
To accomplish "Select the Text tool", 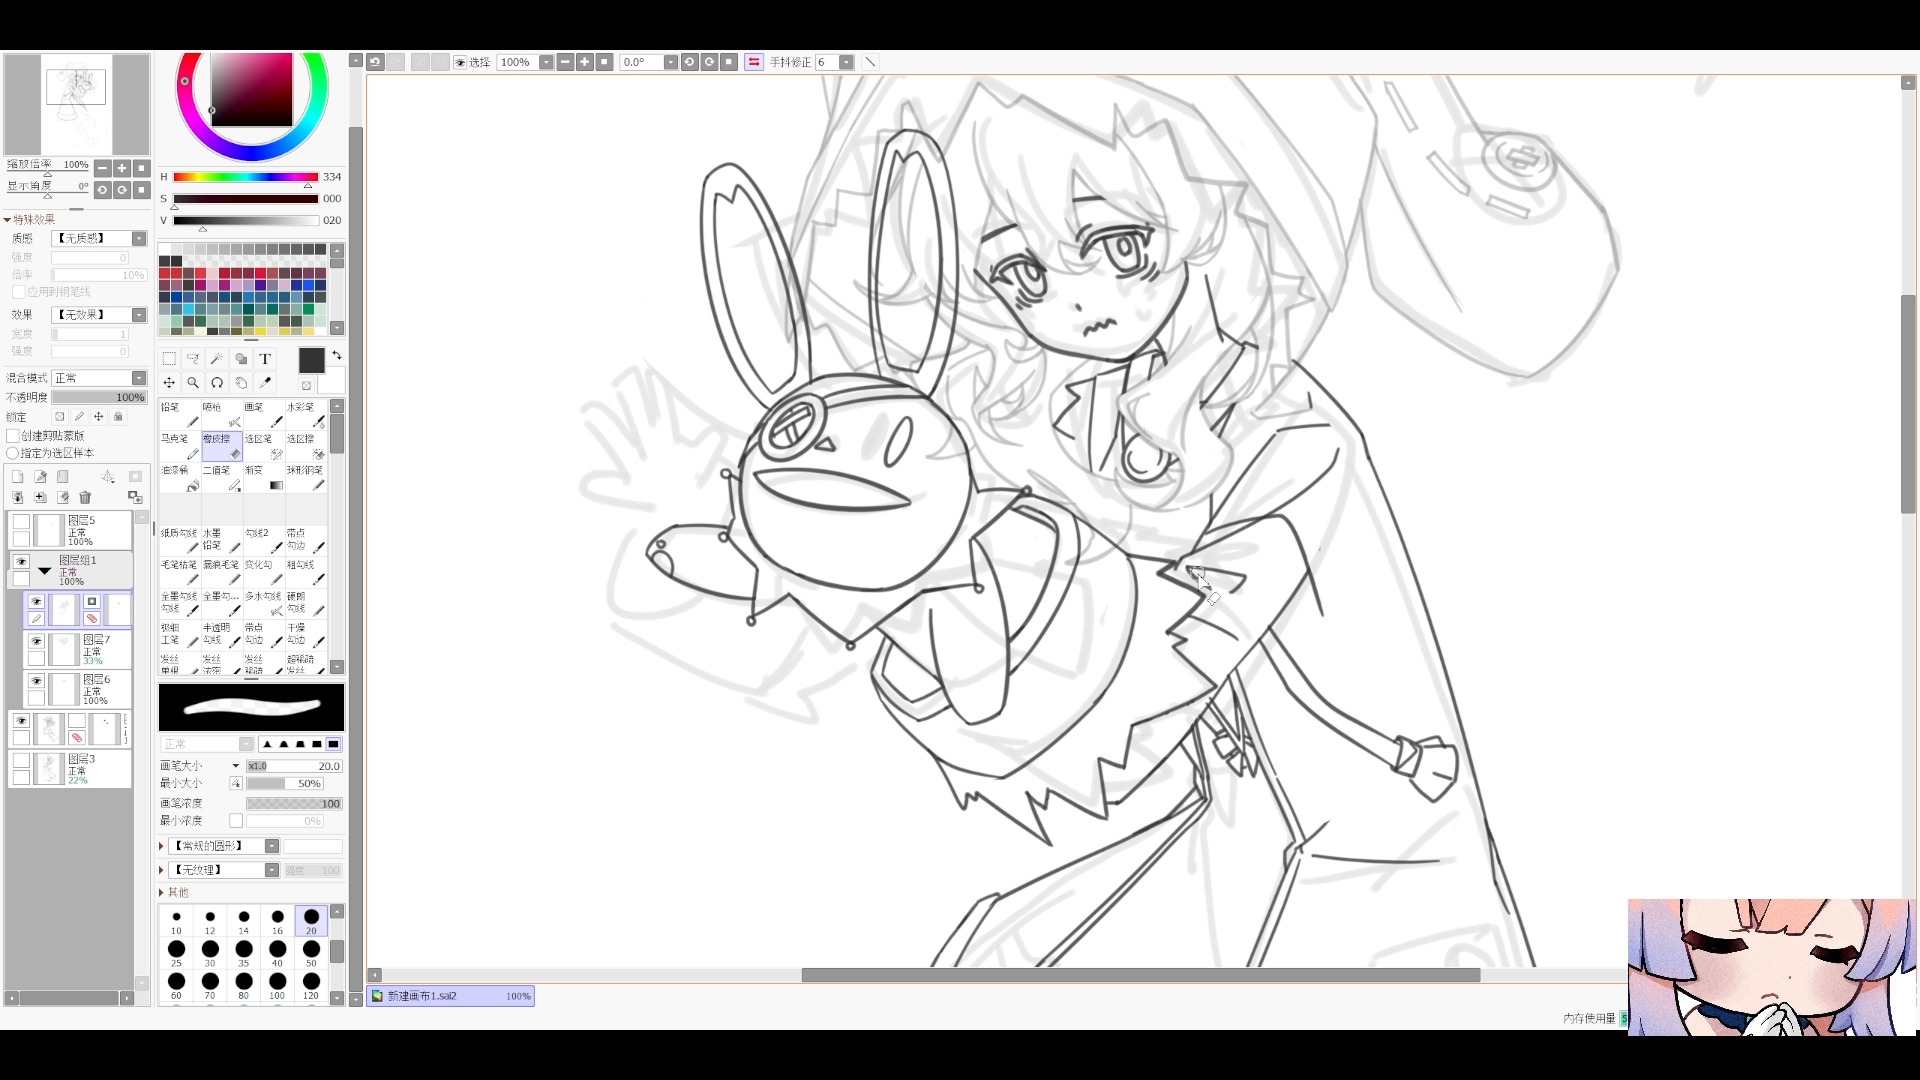I will coord(265,359).
